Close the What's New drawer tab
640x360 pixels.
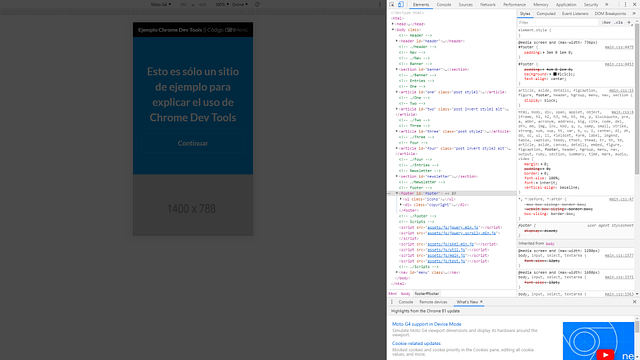click(x=481, y=302)
